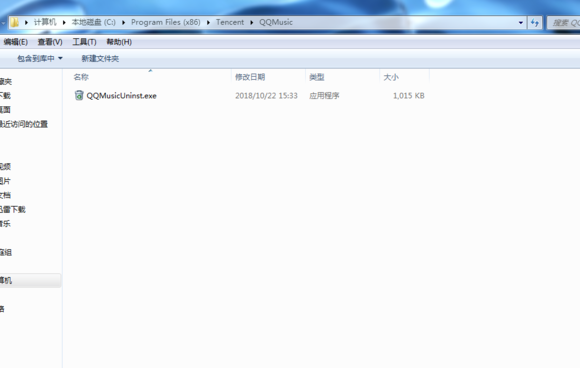Viewport: 580px width, 368px height.
Task: Expand the arrow after Tencent breadcrumb
Action: point(252,23)
